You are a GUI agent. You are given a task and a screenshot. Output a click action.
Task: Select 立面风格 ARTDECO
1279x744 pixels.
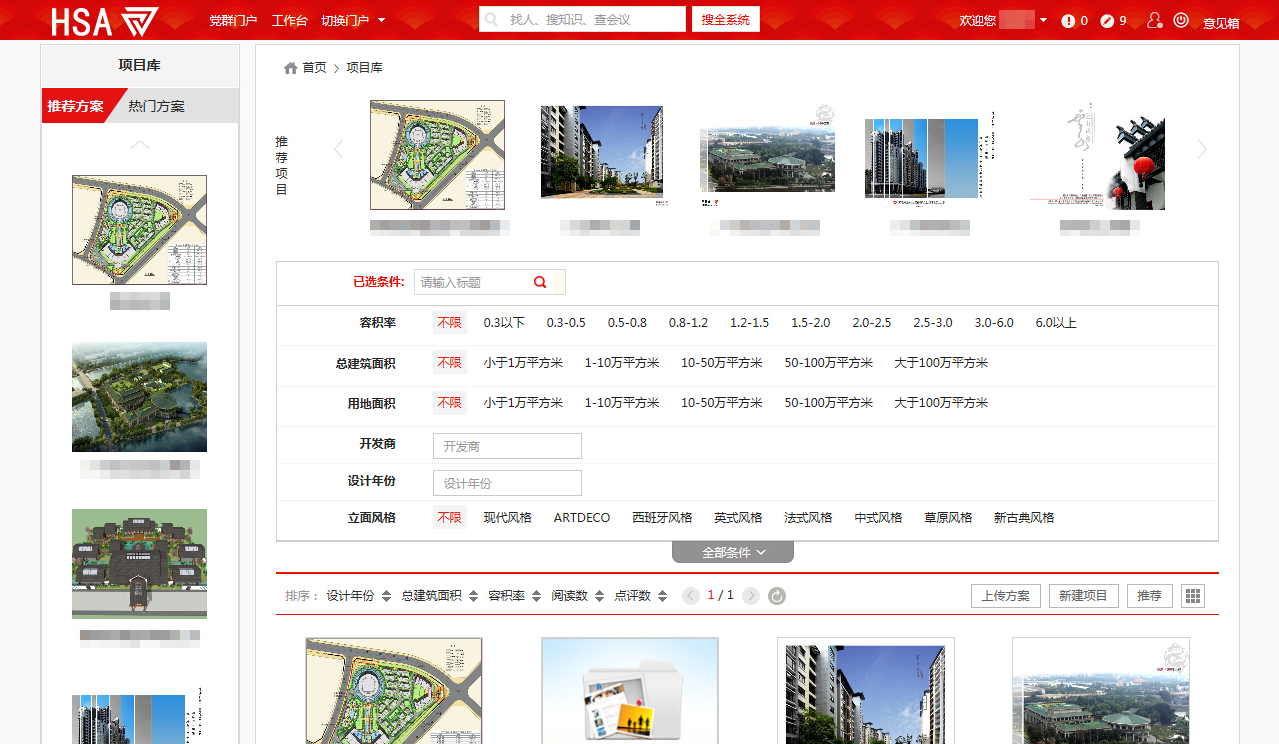[582, 518]
